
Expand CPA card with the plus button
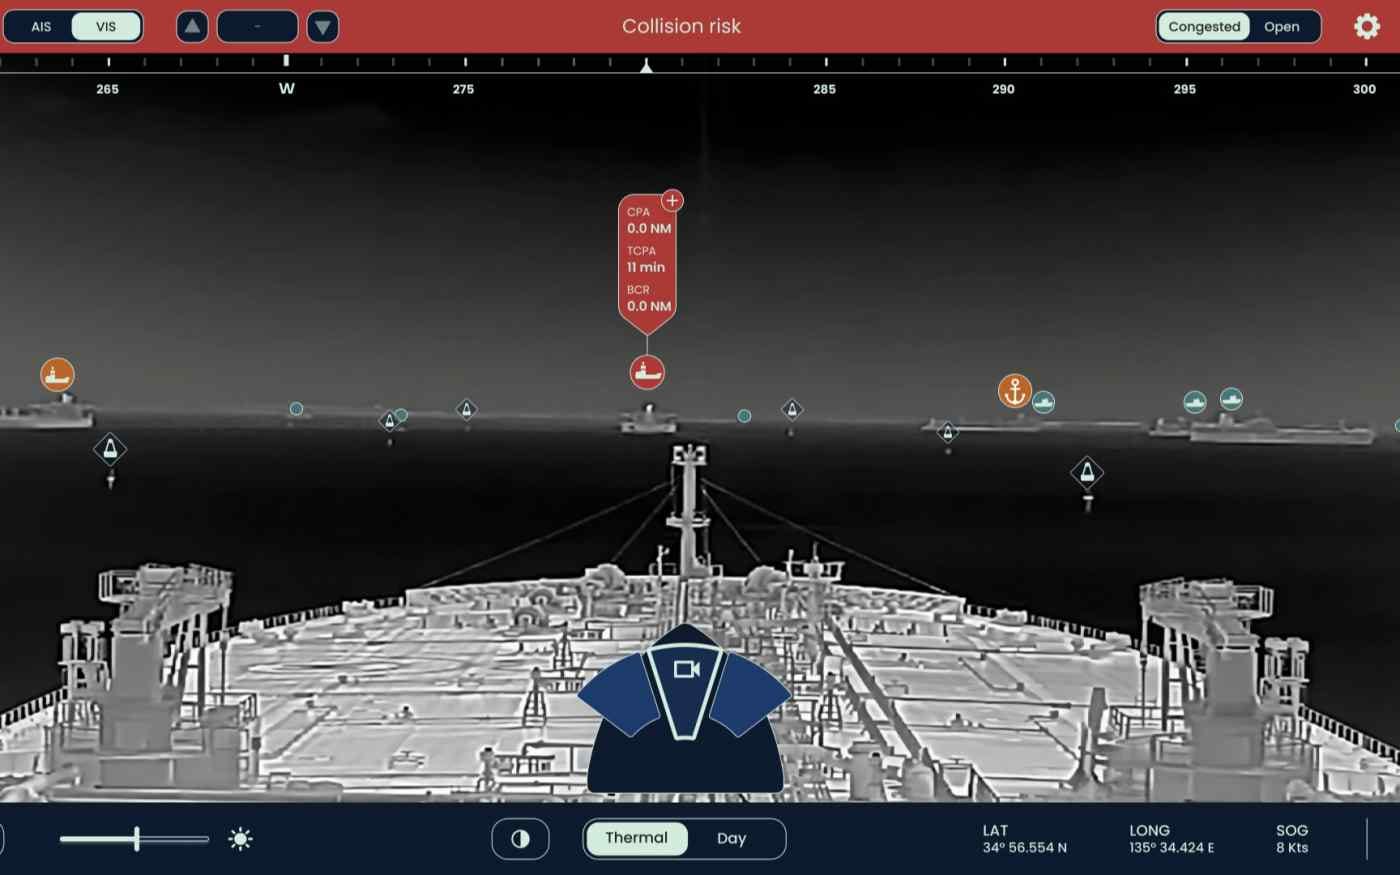point(672,200)
